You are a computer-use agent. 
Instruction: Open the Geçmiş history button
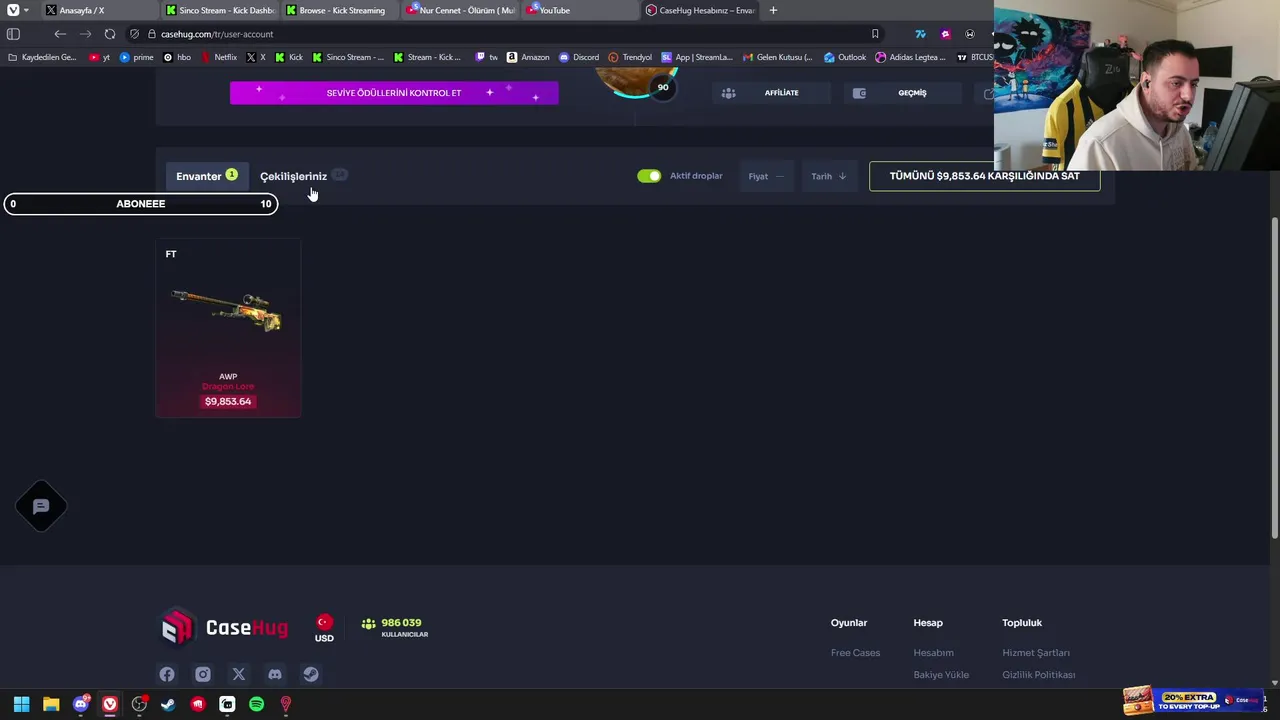point(902,93)
